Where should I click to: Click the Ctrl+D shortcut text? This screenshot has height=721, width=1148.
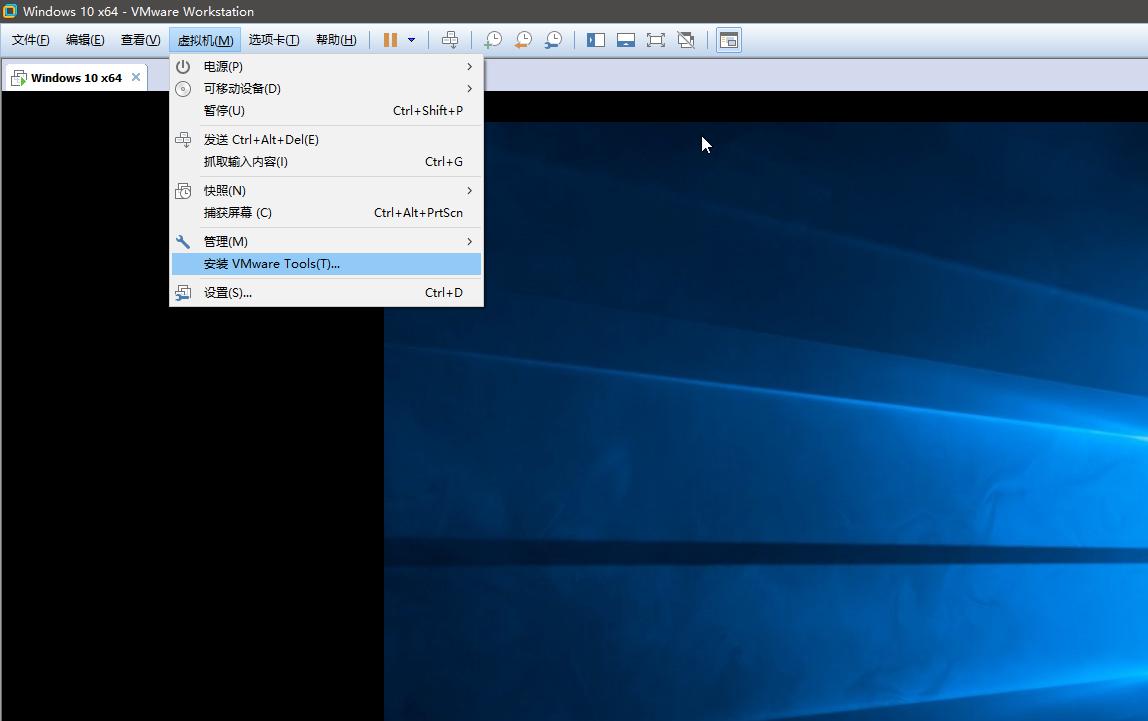coord(444,293)
